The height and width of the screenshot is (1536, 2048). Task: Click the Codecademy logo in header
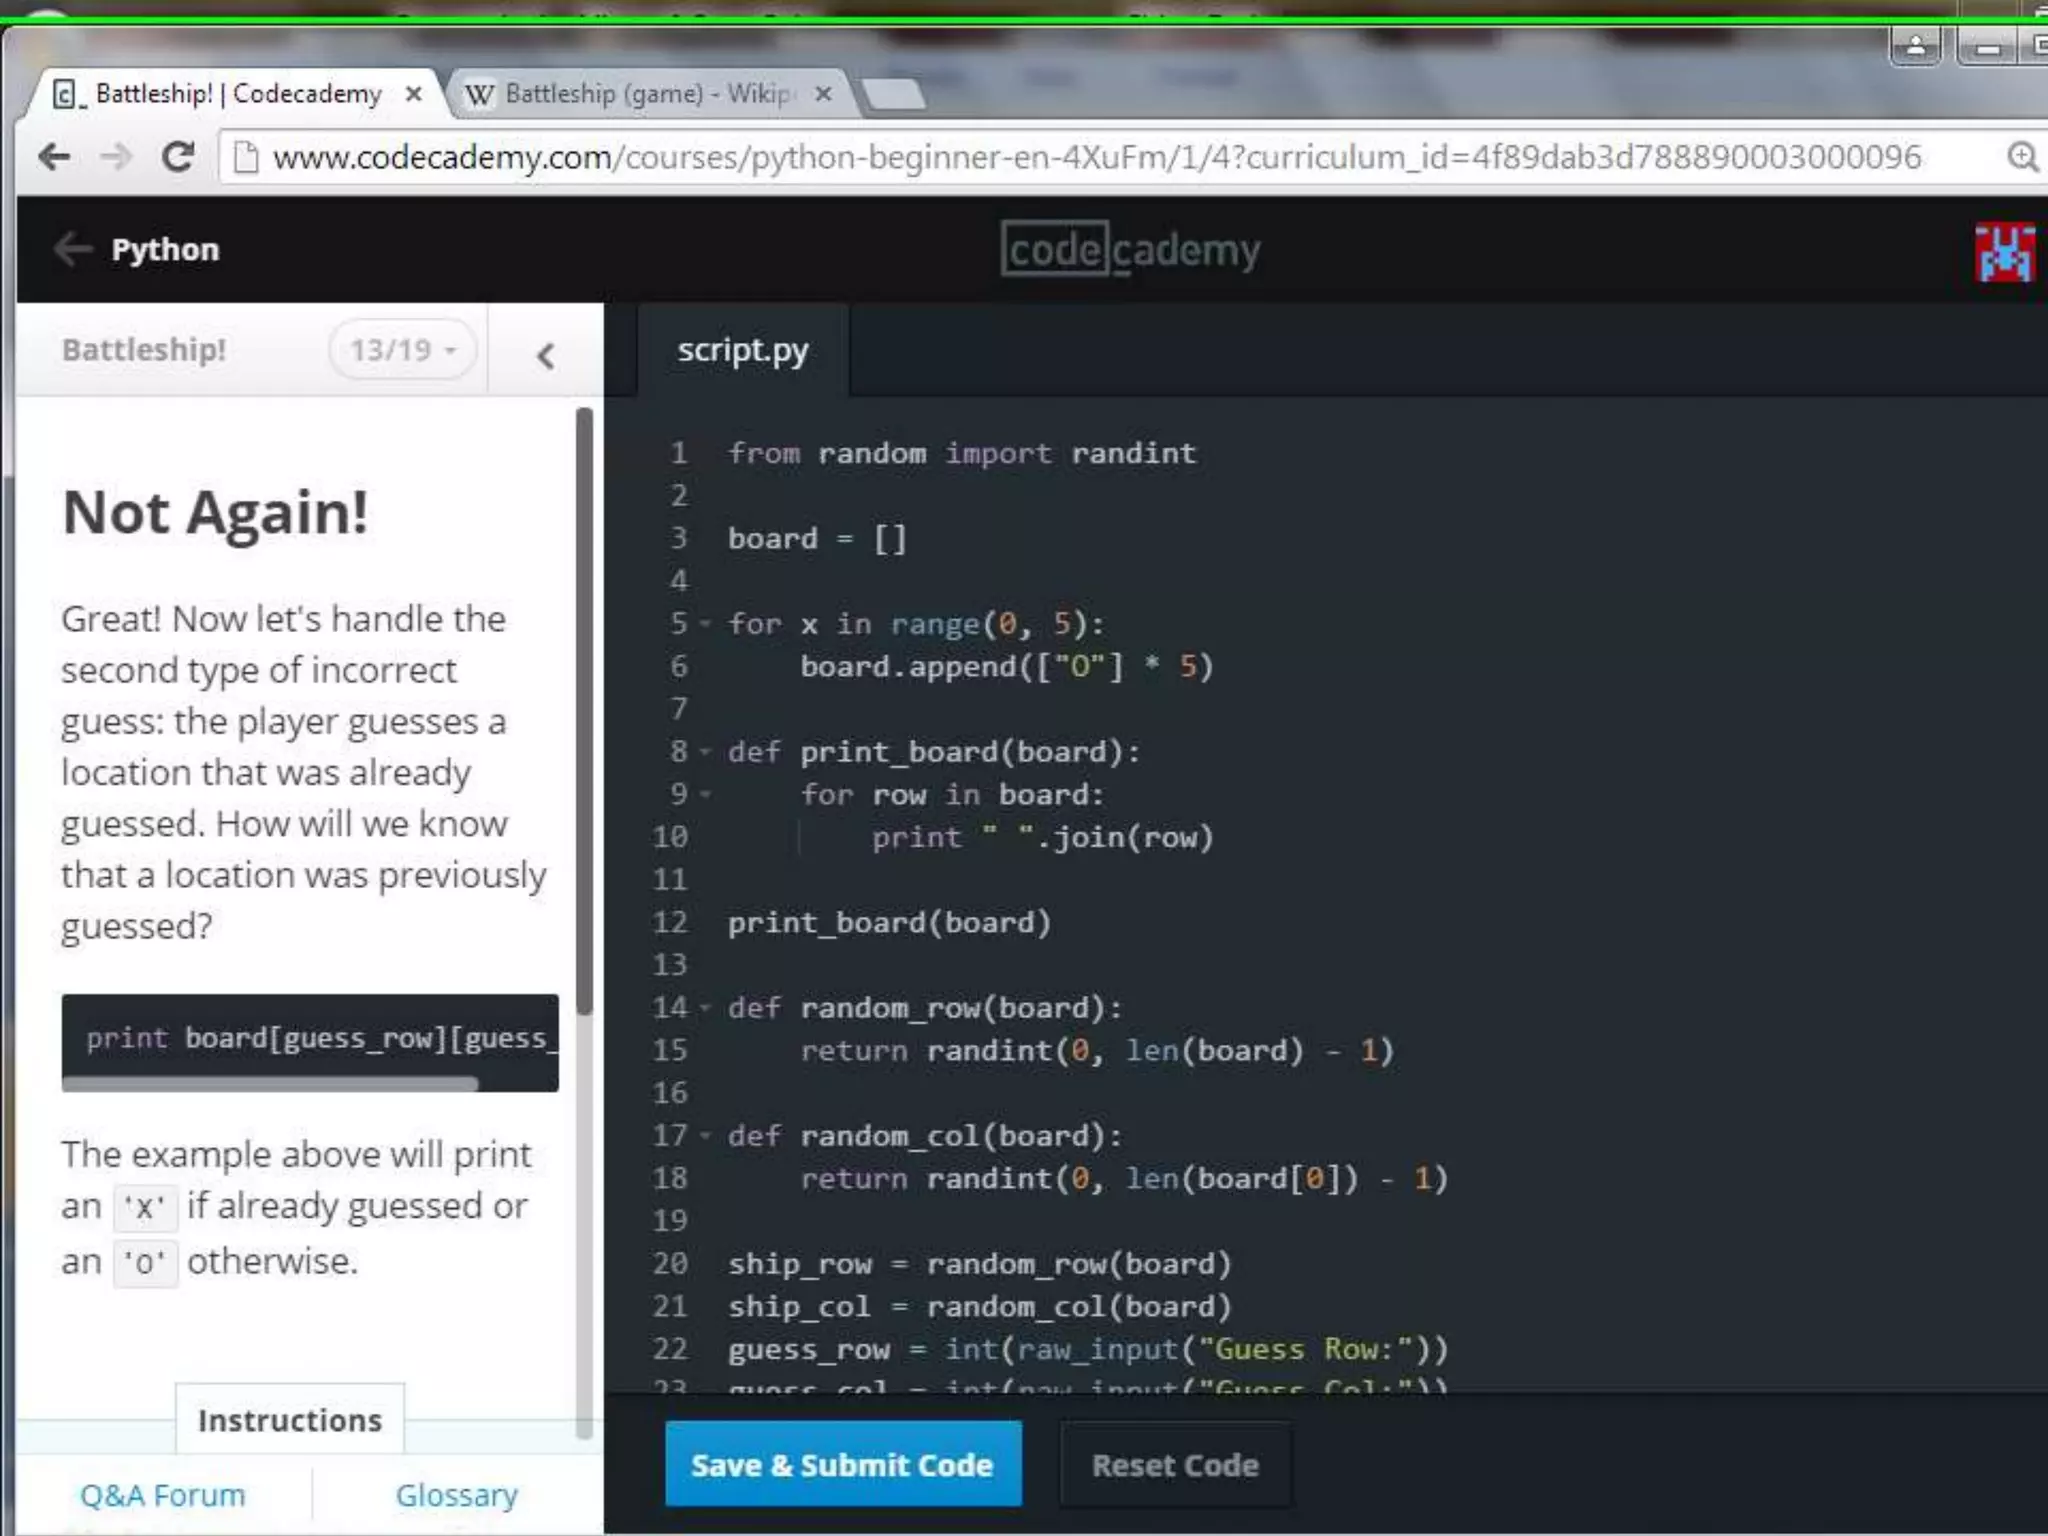pyautogui.click(x=1130, y=250)
